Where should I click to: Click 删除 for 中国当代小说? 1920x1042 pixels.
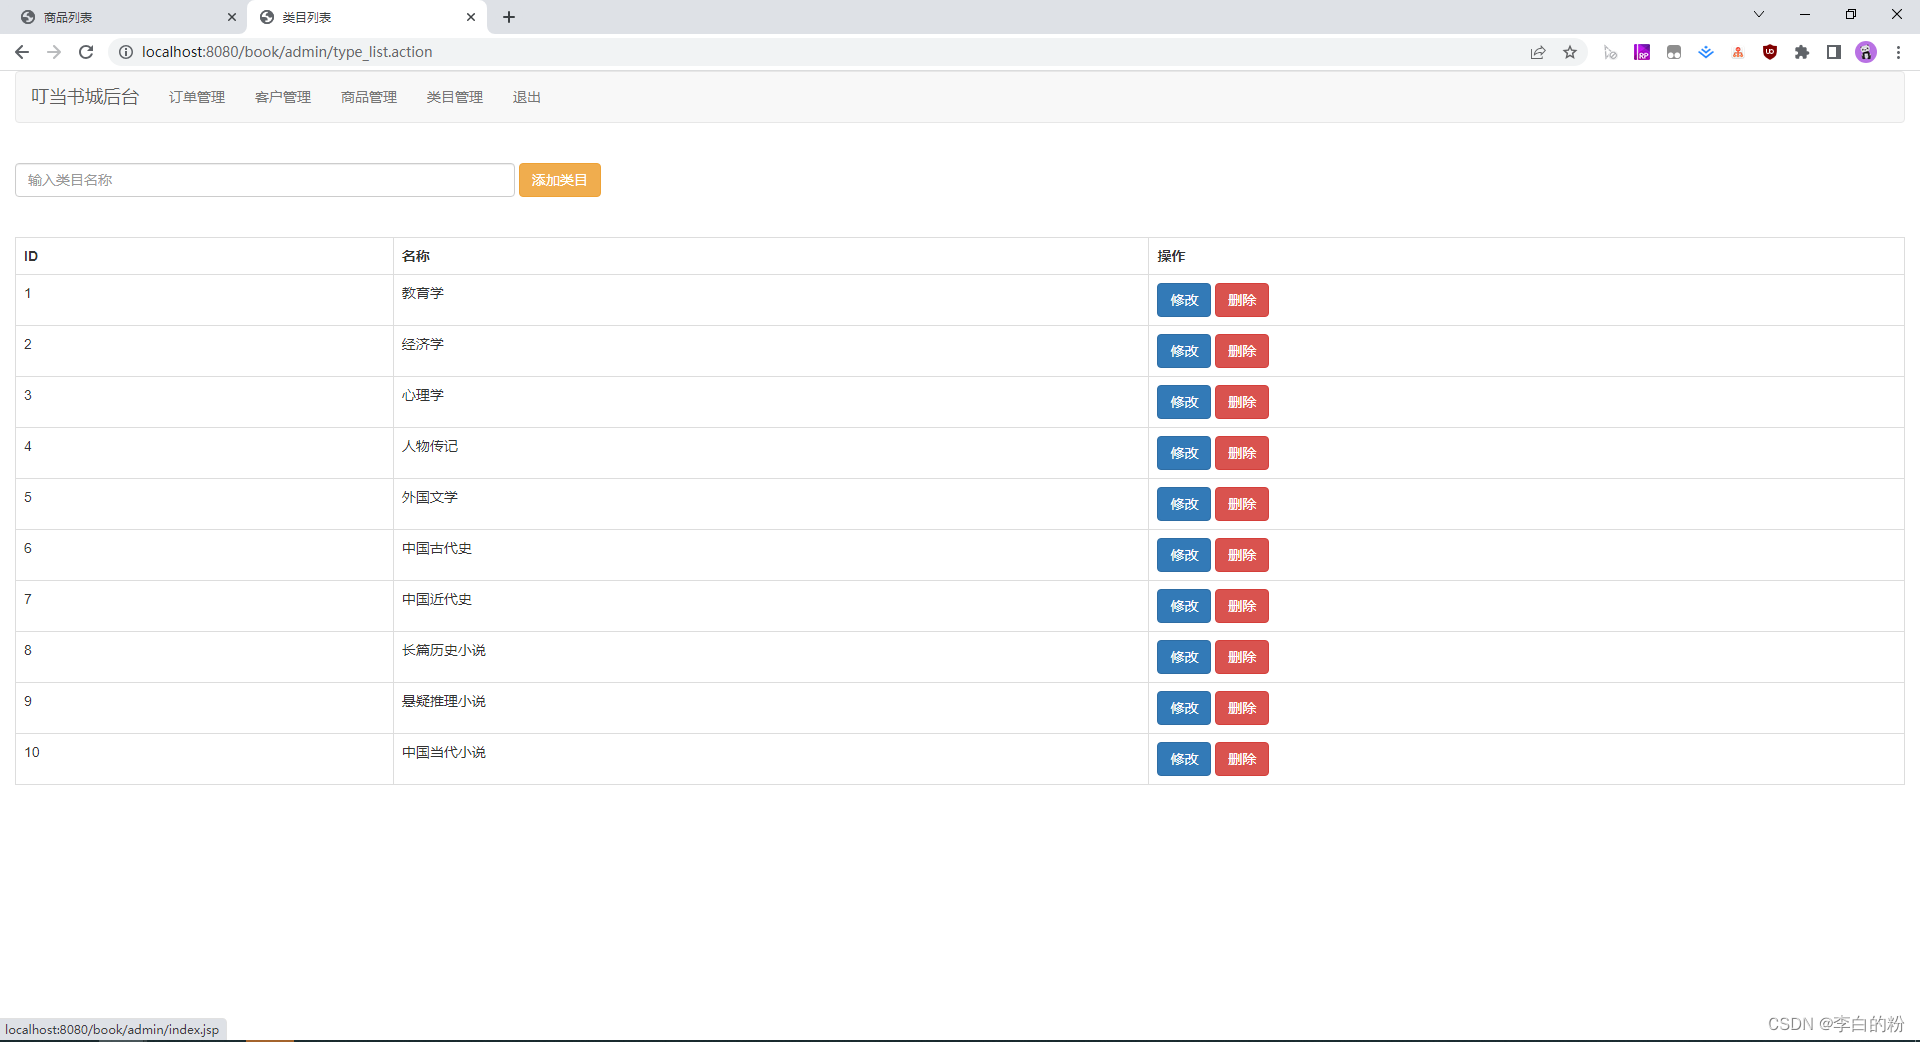point(1242,759)
